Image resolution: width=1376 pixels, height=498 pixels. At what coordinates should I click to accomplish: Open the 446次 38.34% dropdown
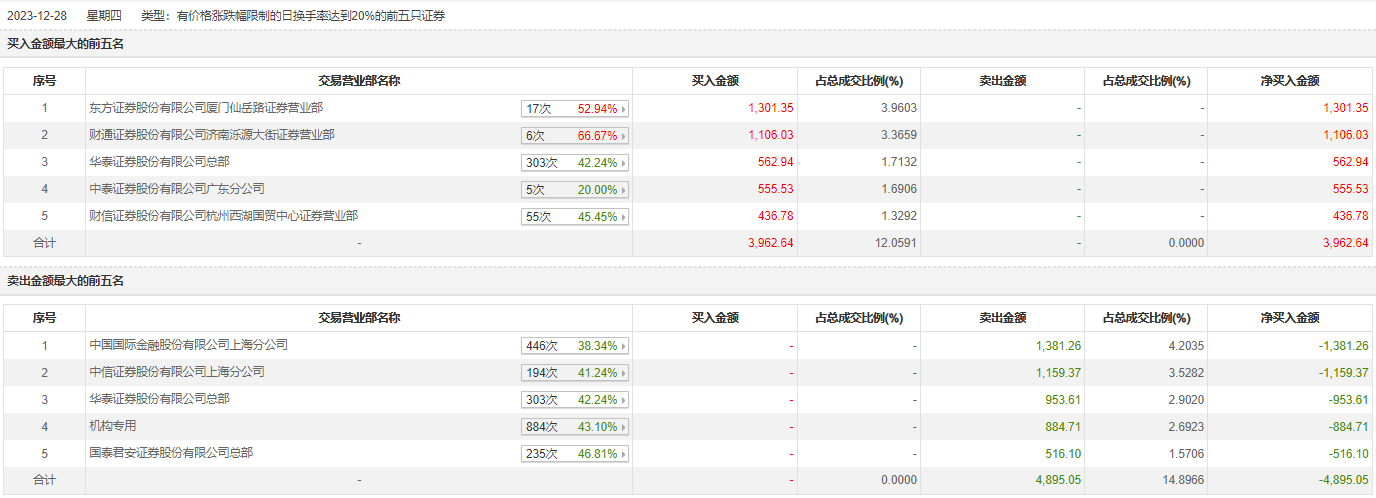click(x=625, y=347)
